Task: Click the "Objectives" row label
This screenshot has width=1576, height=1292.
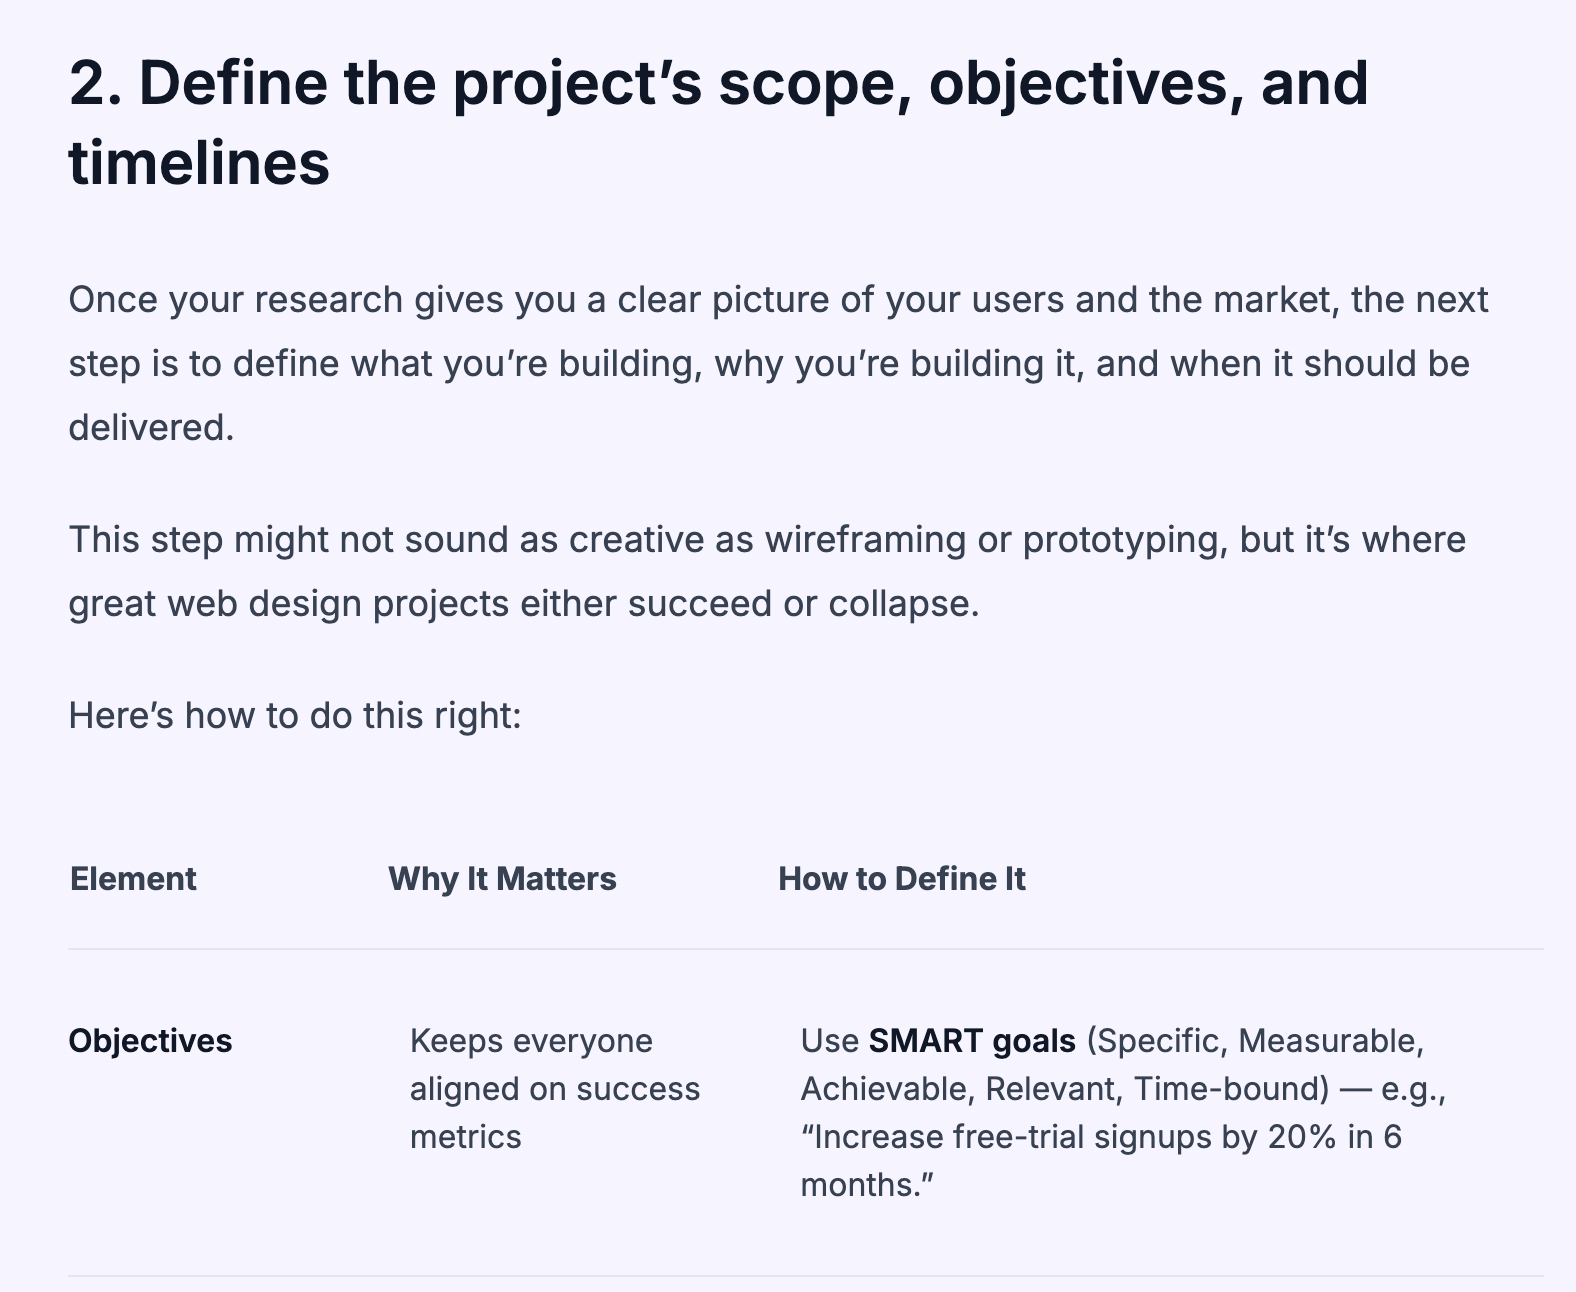Action: pos(150,1041)
